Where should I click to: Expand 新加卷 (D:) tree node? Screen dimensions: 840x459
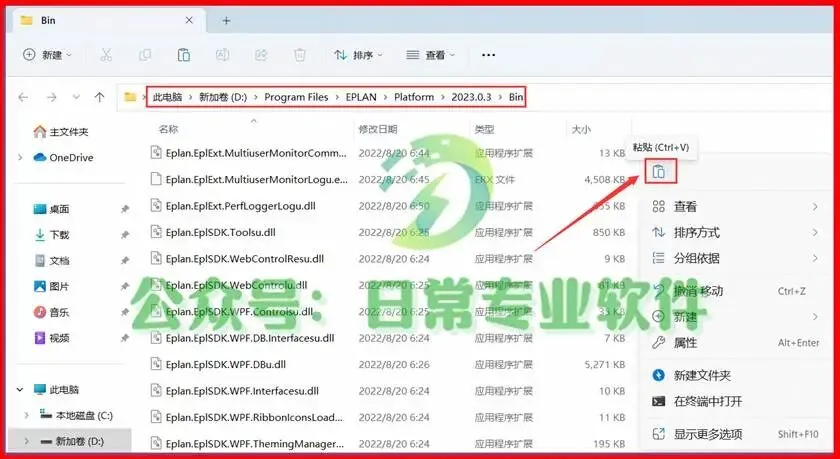click(x=27, y=441)
